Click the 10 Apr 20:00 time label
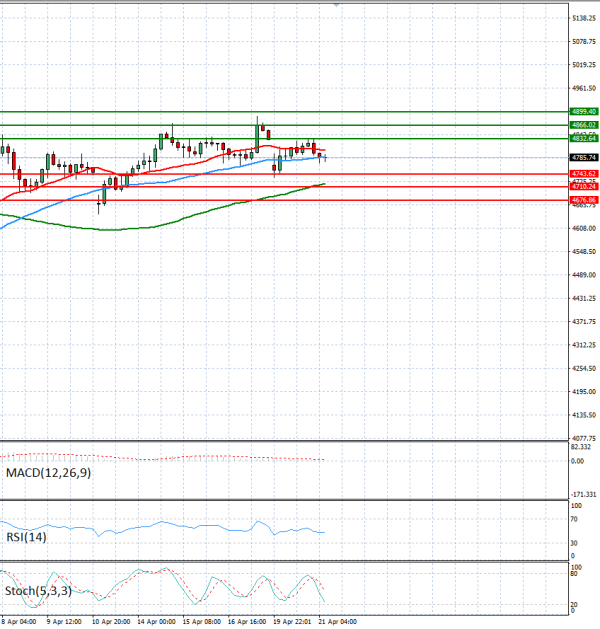Viewport: 600px width, 629px height. pyautogui.click(x=111, y=622)
